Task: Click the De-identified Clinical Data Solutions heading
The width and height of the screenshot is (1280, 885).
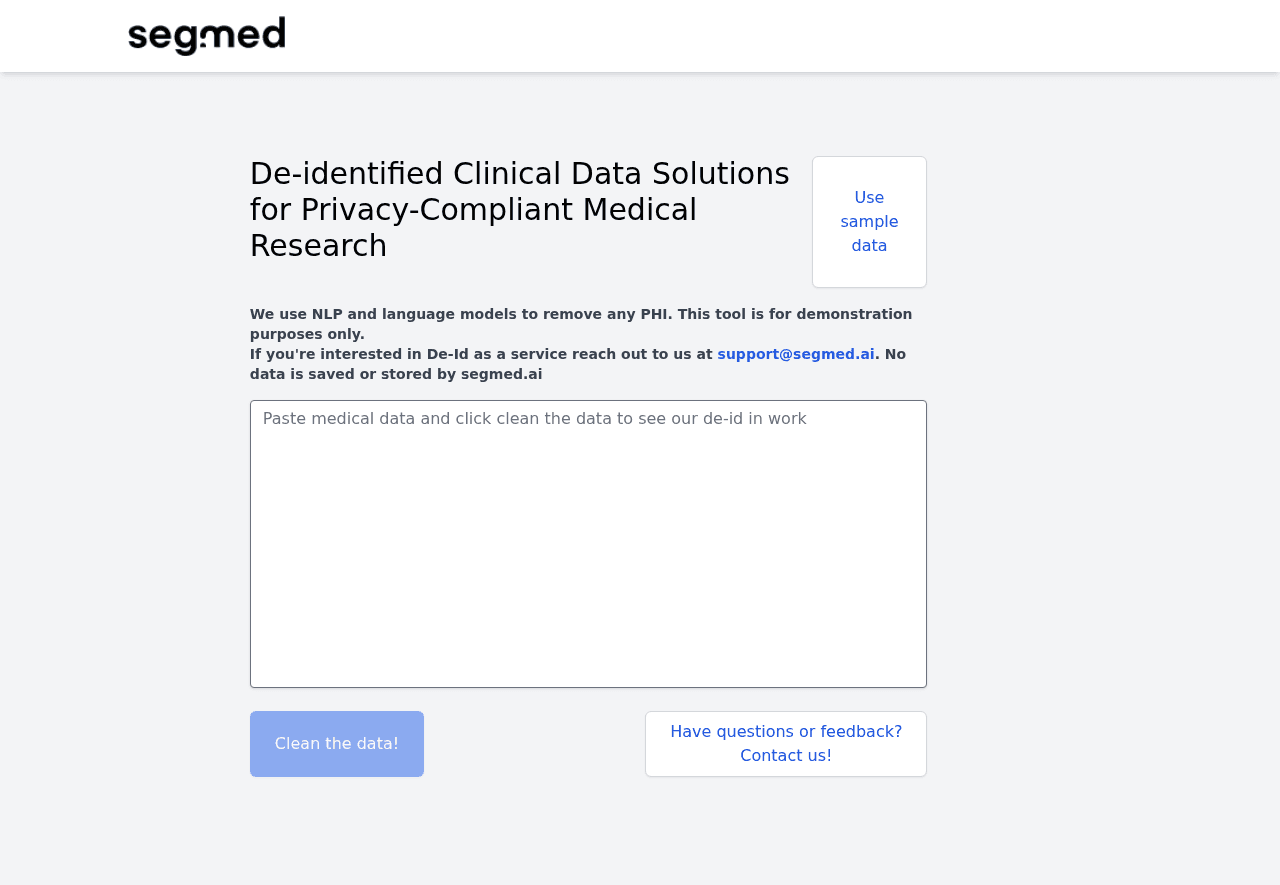Action: [x=519, y=174]
